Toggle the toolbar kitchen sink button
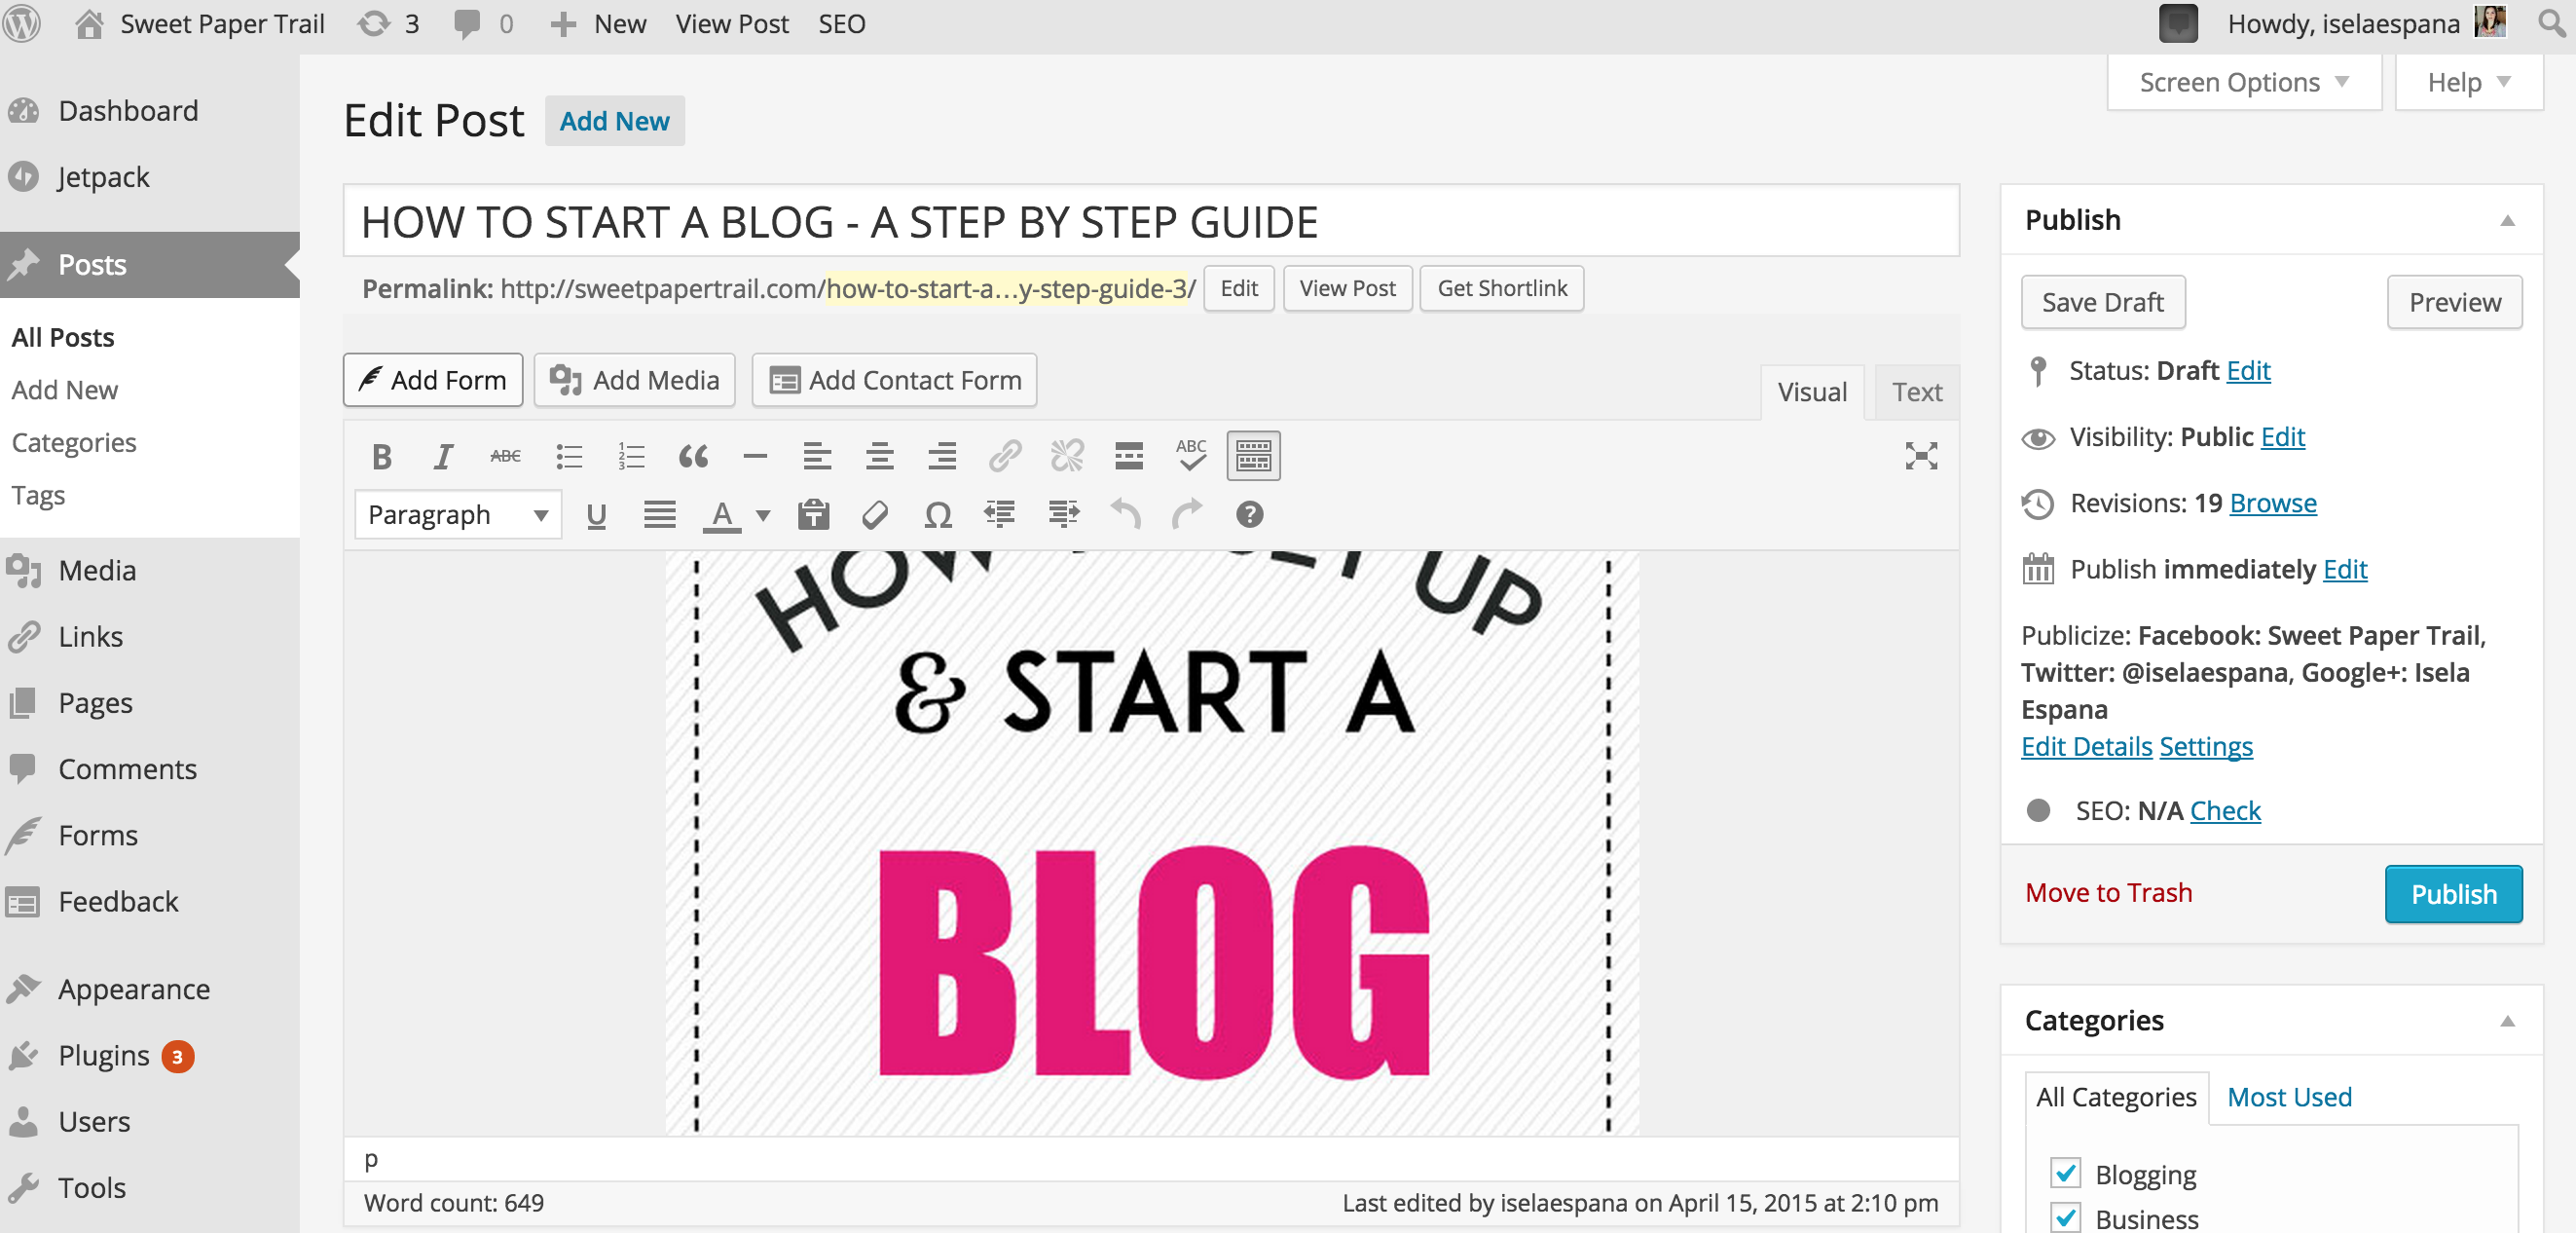 point(1253,457)
